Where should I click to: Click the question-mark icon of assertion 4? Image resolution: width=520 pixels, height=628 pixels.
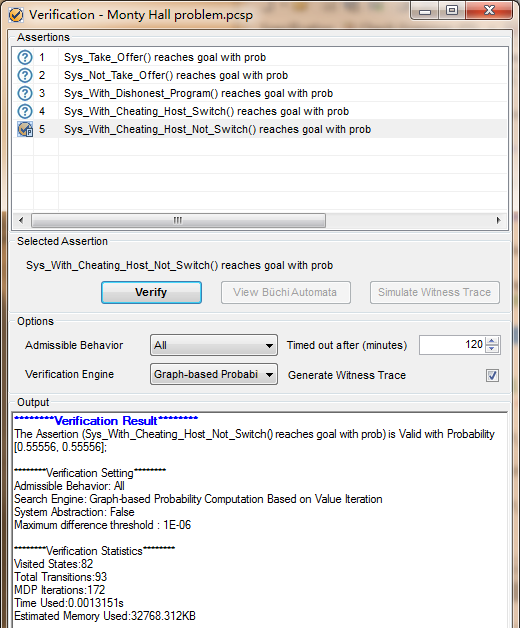25,111
